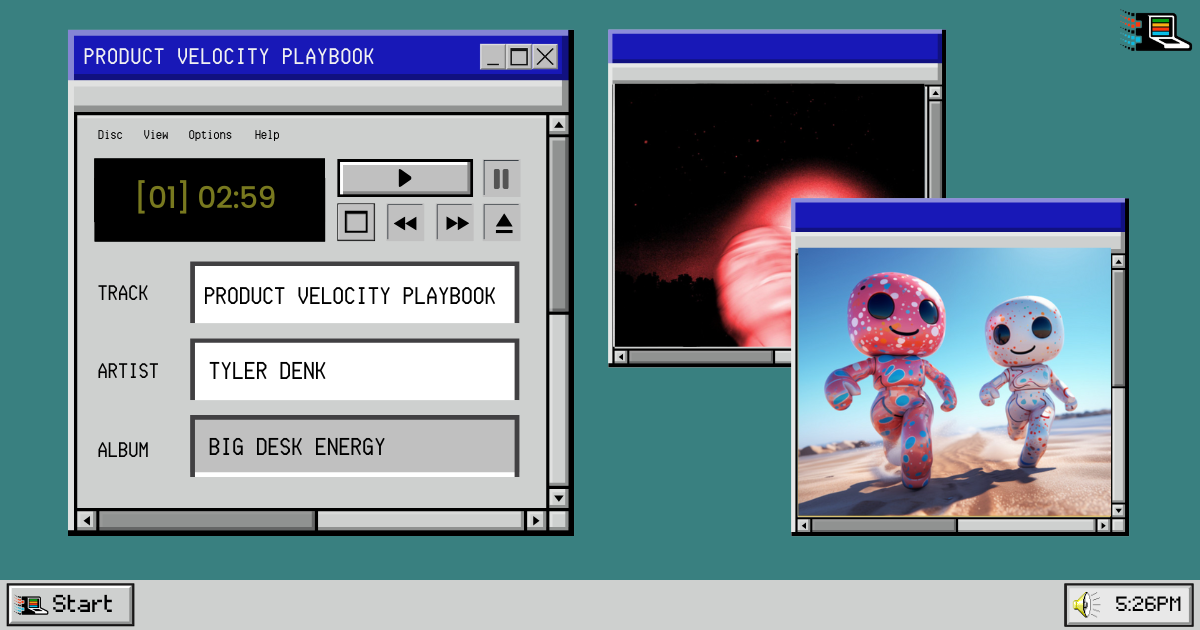Open the View menu
This screenshot has height=630, width=1200.
pos(156,135)
